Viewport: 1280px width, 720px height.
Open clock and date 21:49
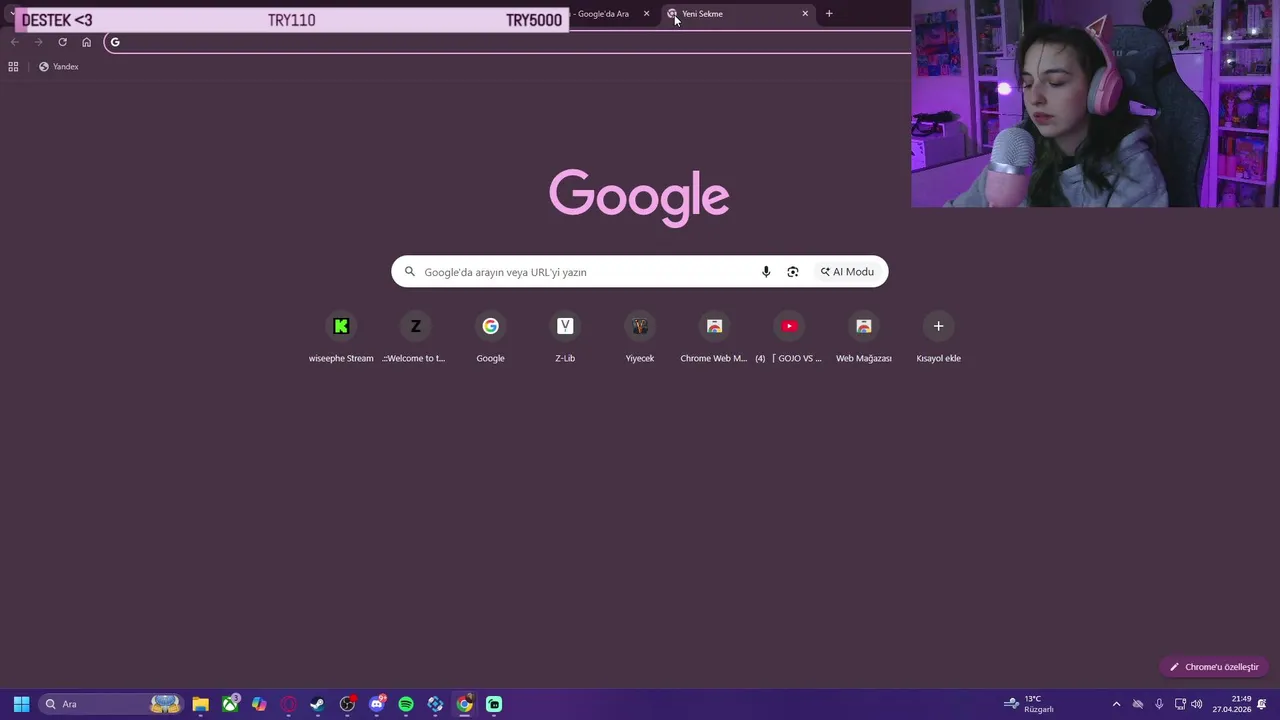1232,704
